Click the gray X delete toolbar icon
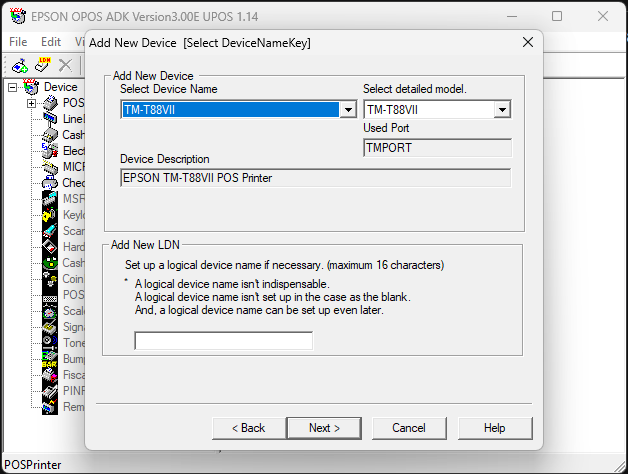 pyautogui.click(x=65, y=65)
